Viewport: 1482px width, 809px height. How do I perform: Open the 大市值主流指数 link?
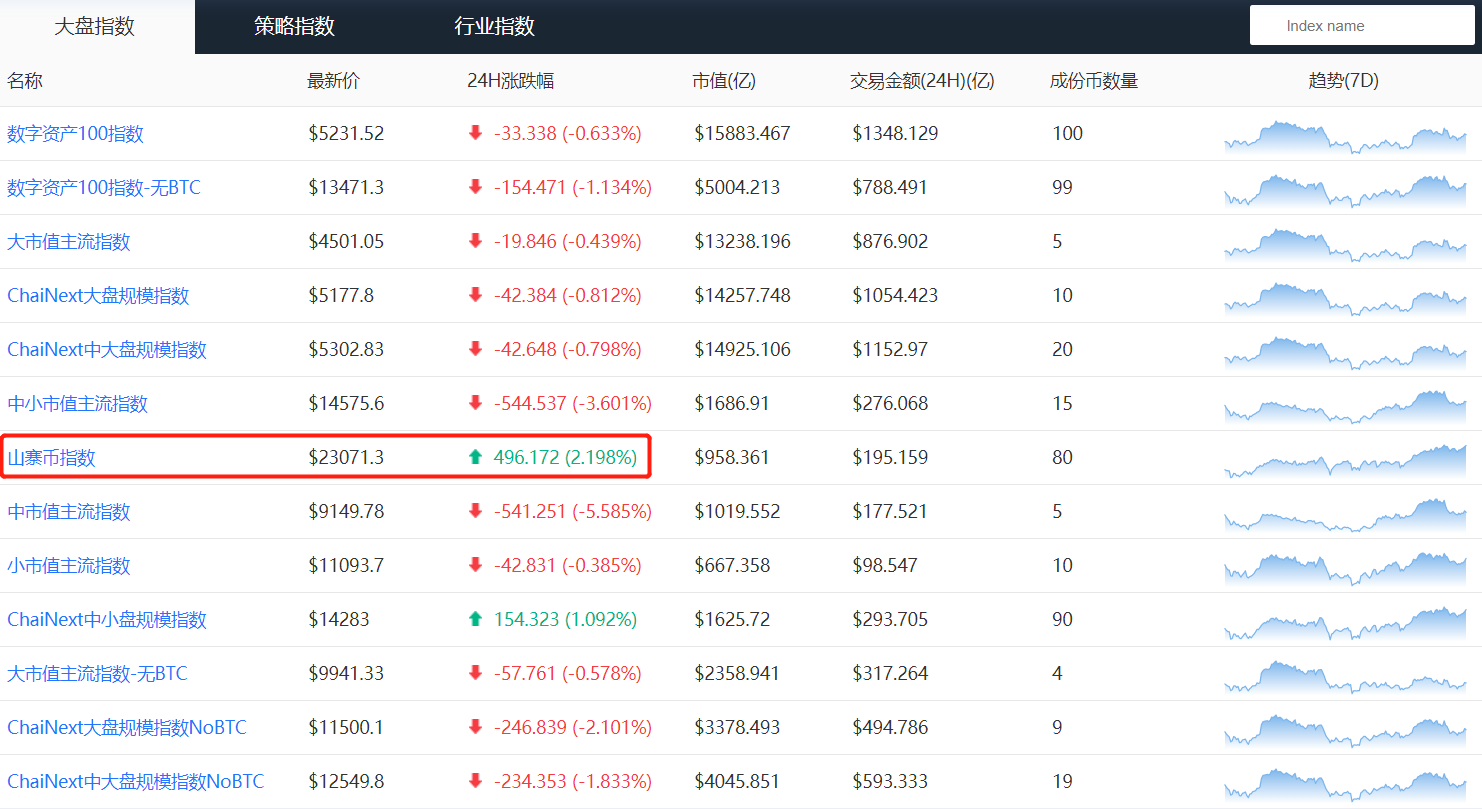point(69,242)
